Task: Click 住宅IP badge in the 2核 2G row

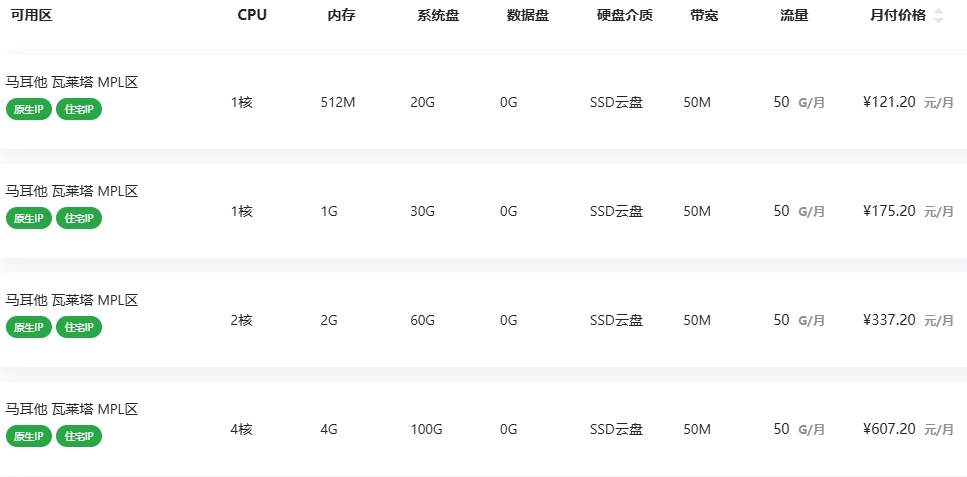Action: point(79,327)
